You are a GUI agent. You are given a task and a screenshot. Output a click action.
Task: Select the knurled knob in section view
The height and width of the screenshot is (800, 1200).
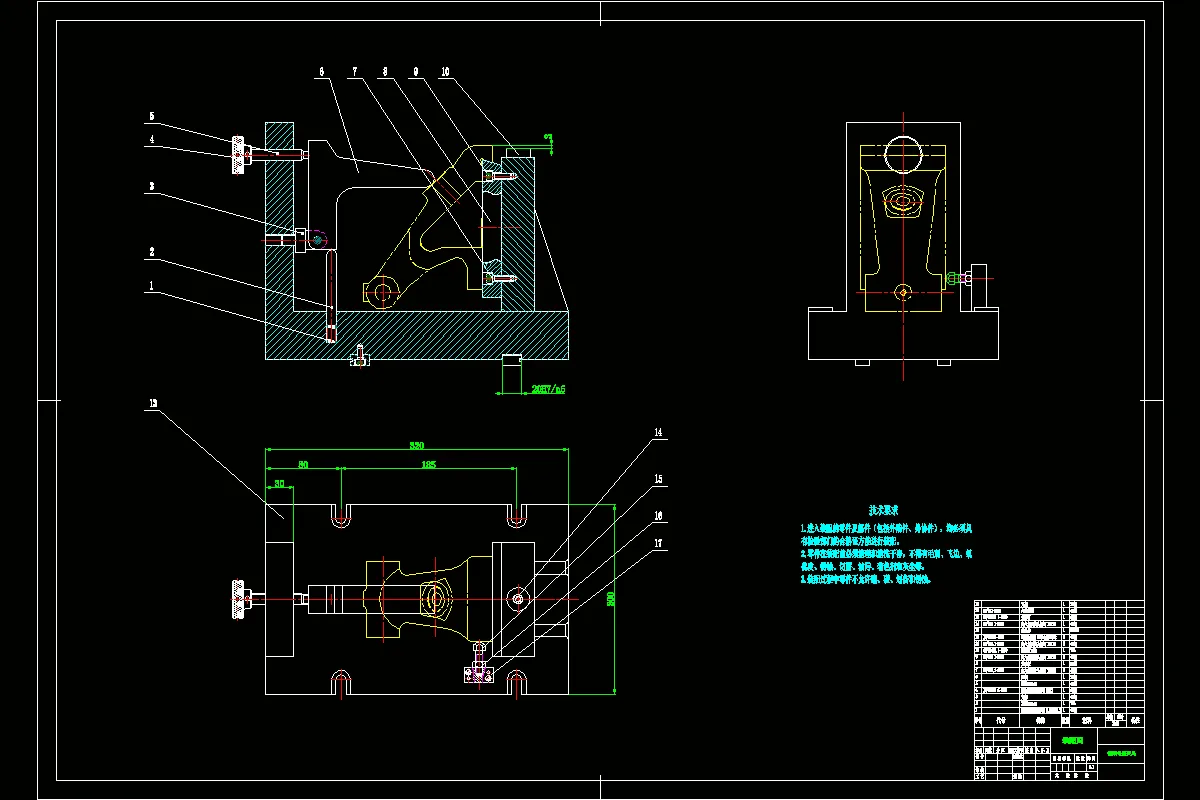[240, 155]
